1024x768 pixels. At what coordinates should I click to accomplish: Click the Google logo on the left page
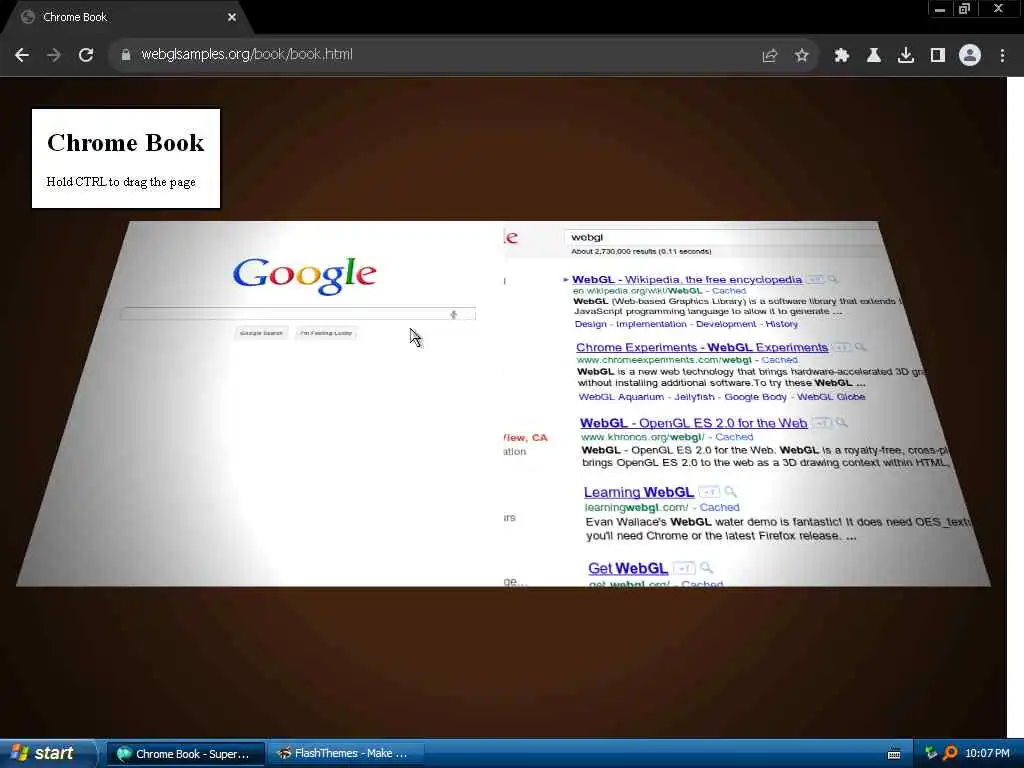(304, 275)
